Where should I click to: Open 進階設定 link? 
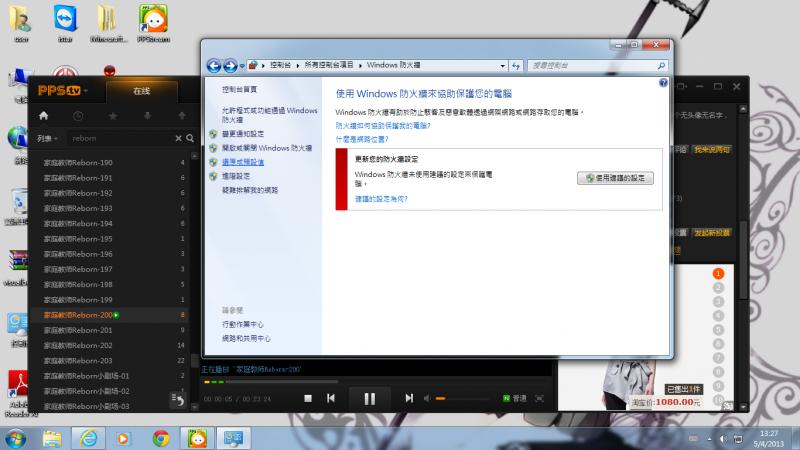click(236, 176)
